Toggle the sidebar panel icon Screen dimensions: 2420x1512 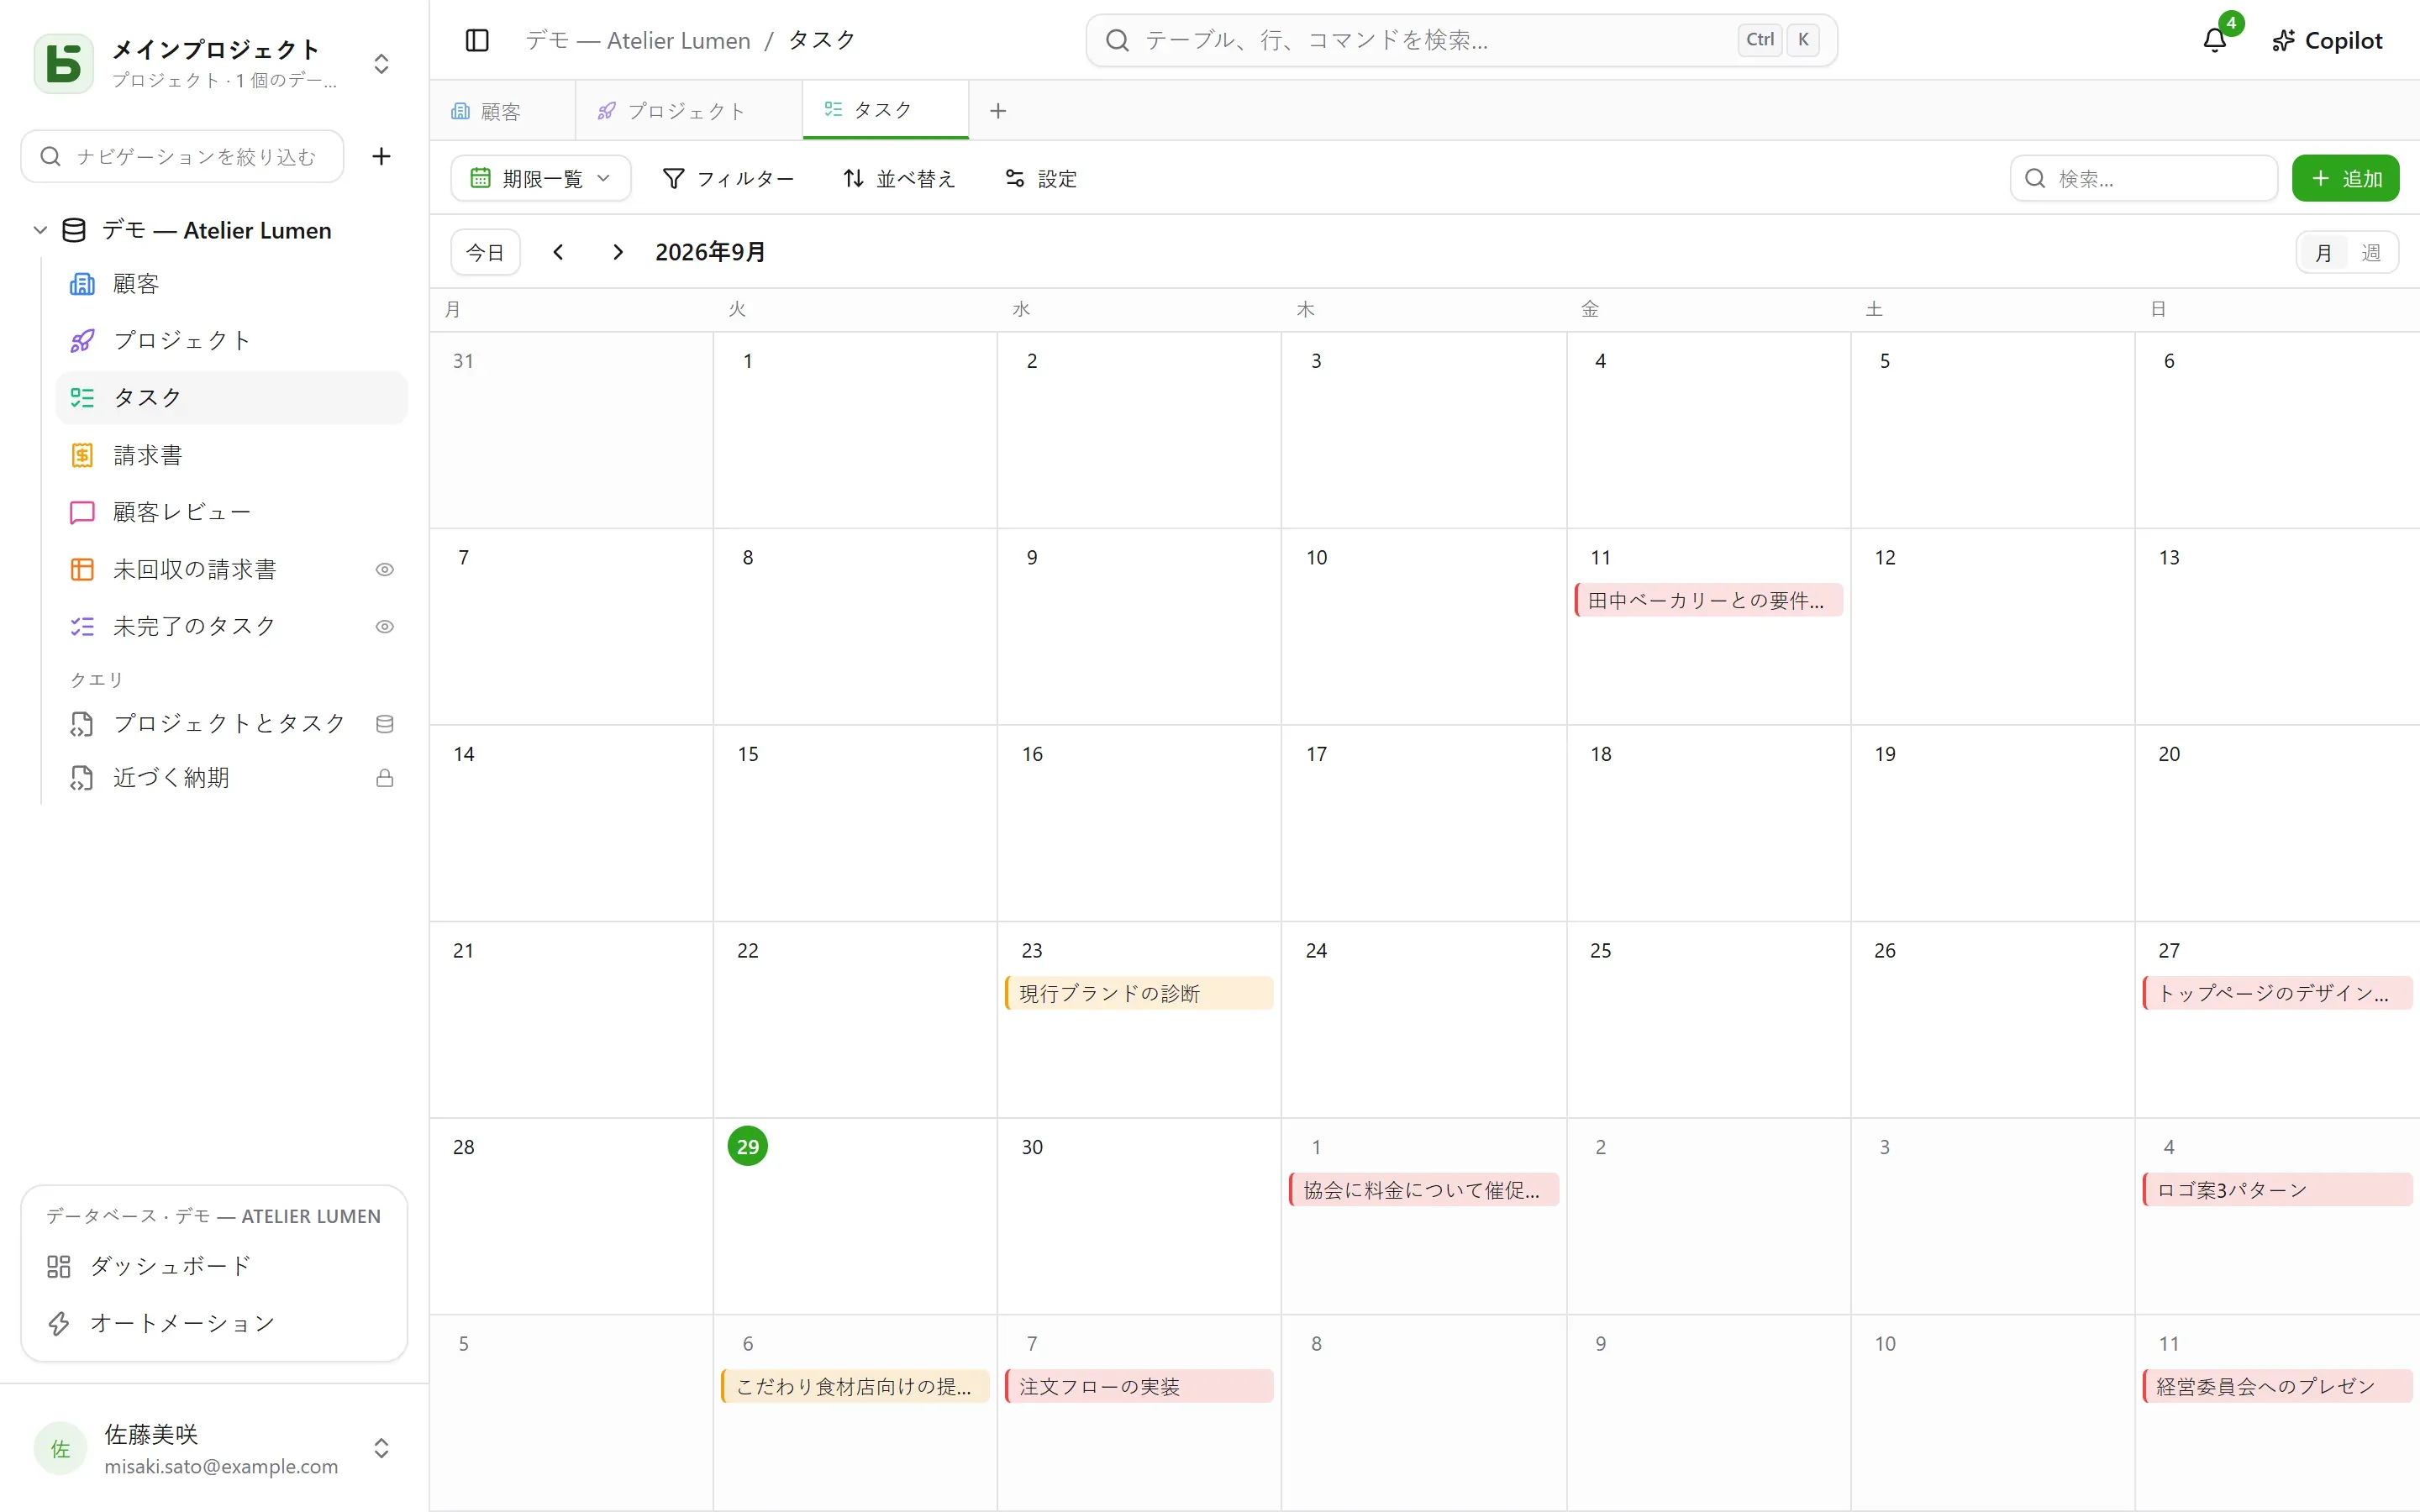pos(477,40)
